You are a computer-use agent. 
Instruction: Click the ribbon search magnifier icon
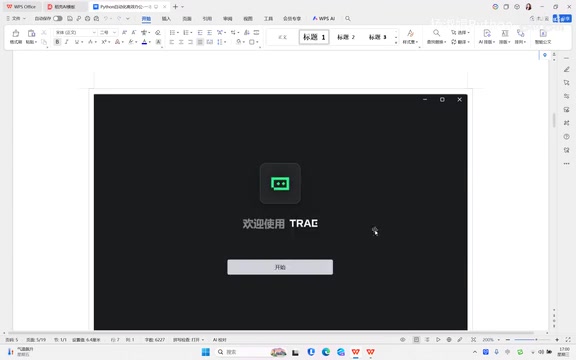pos(348,18)
